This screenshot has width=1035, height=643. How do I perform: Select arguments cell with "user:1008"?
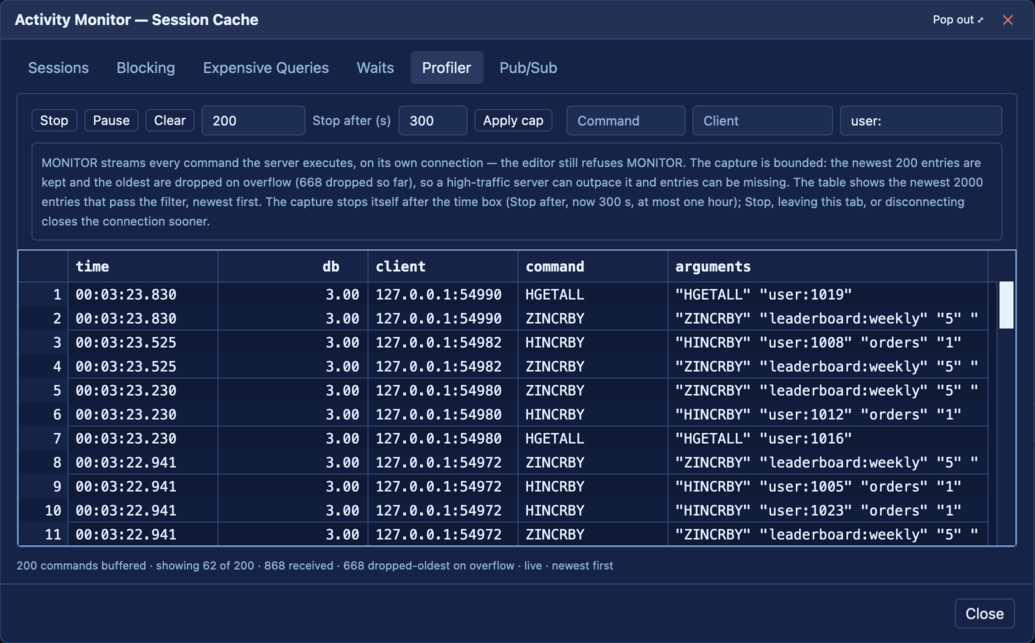click(x=828, y=343)
